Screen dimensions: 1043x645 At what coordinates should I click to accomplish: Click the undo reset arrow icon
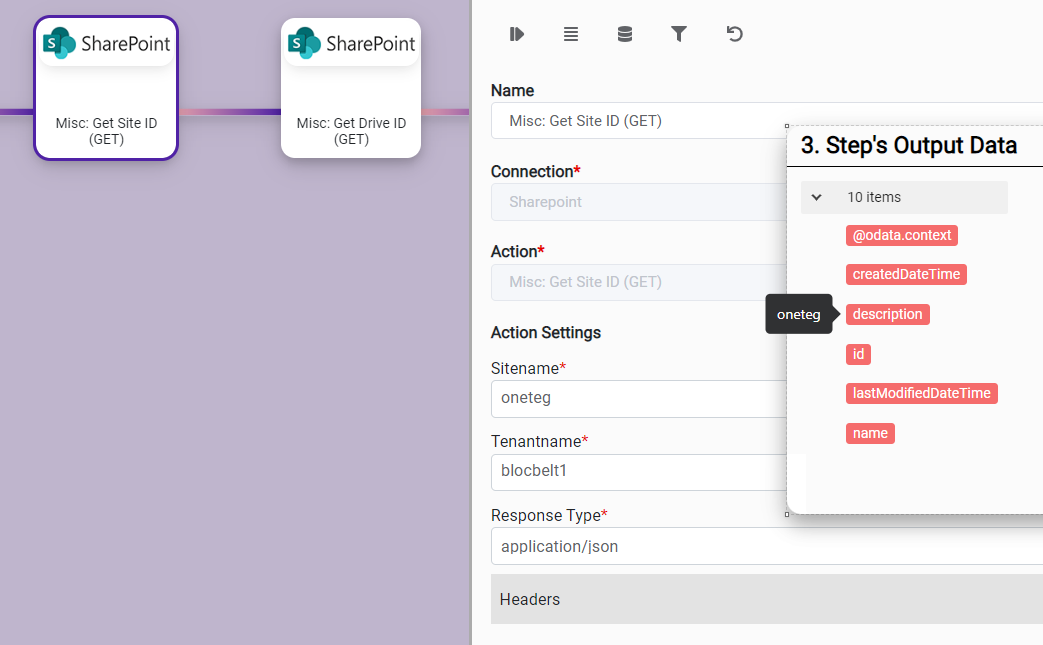click(734, 35)
